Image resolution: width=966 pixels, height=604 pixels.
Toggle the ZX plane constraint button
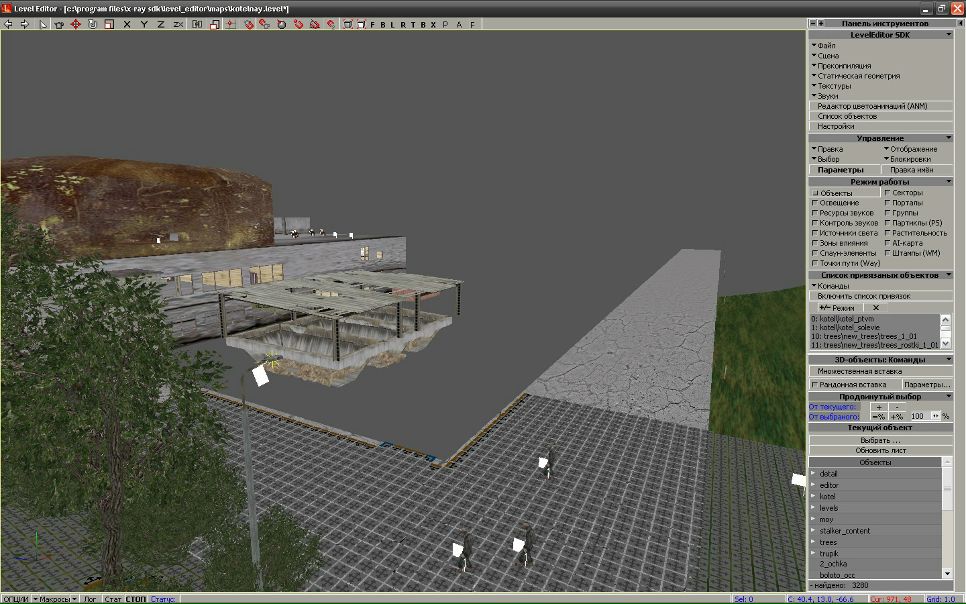pos(178,23)
